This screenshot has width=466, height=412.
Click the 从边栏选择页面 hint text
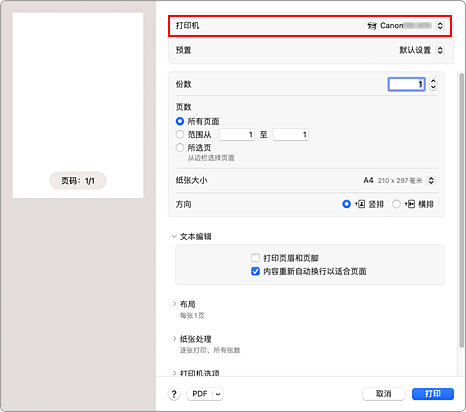(x=211, y=158)
